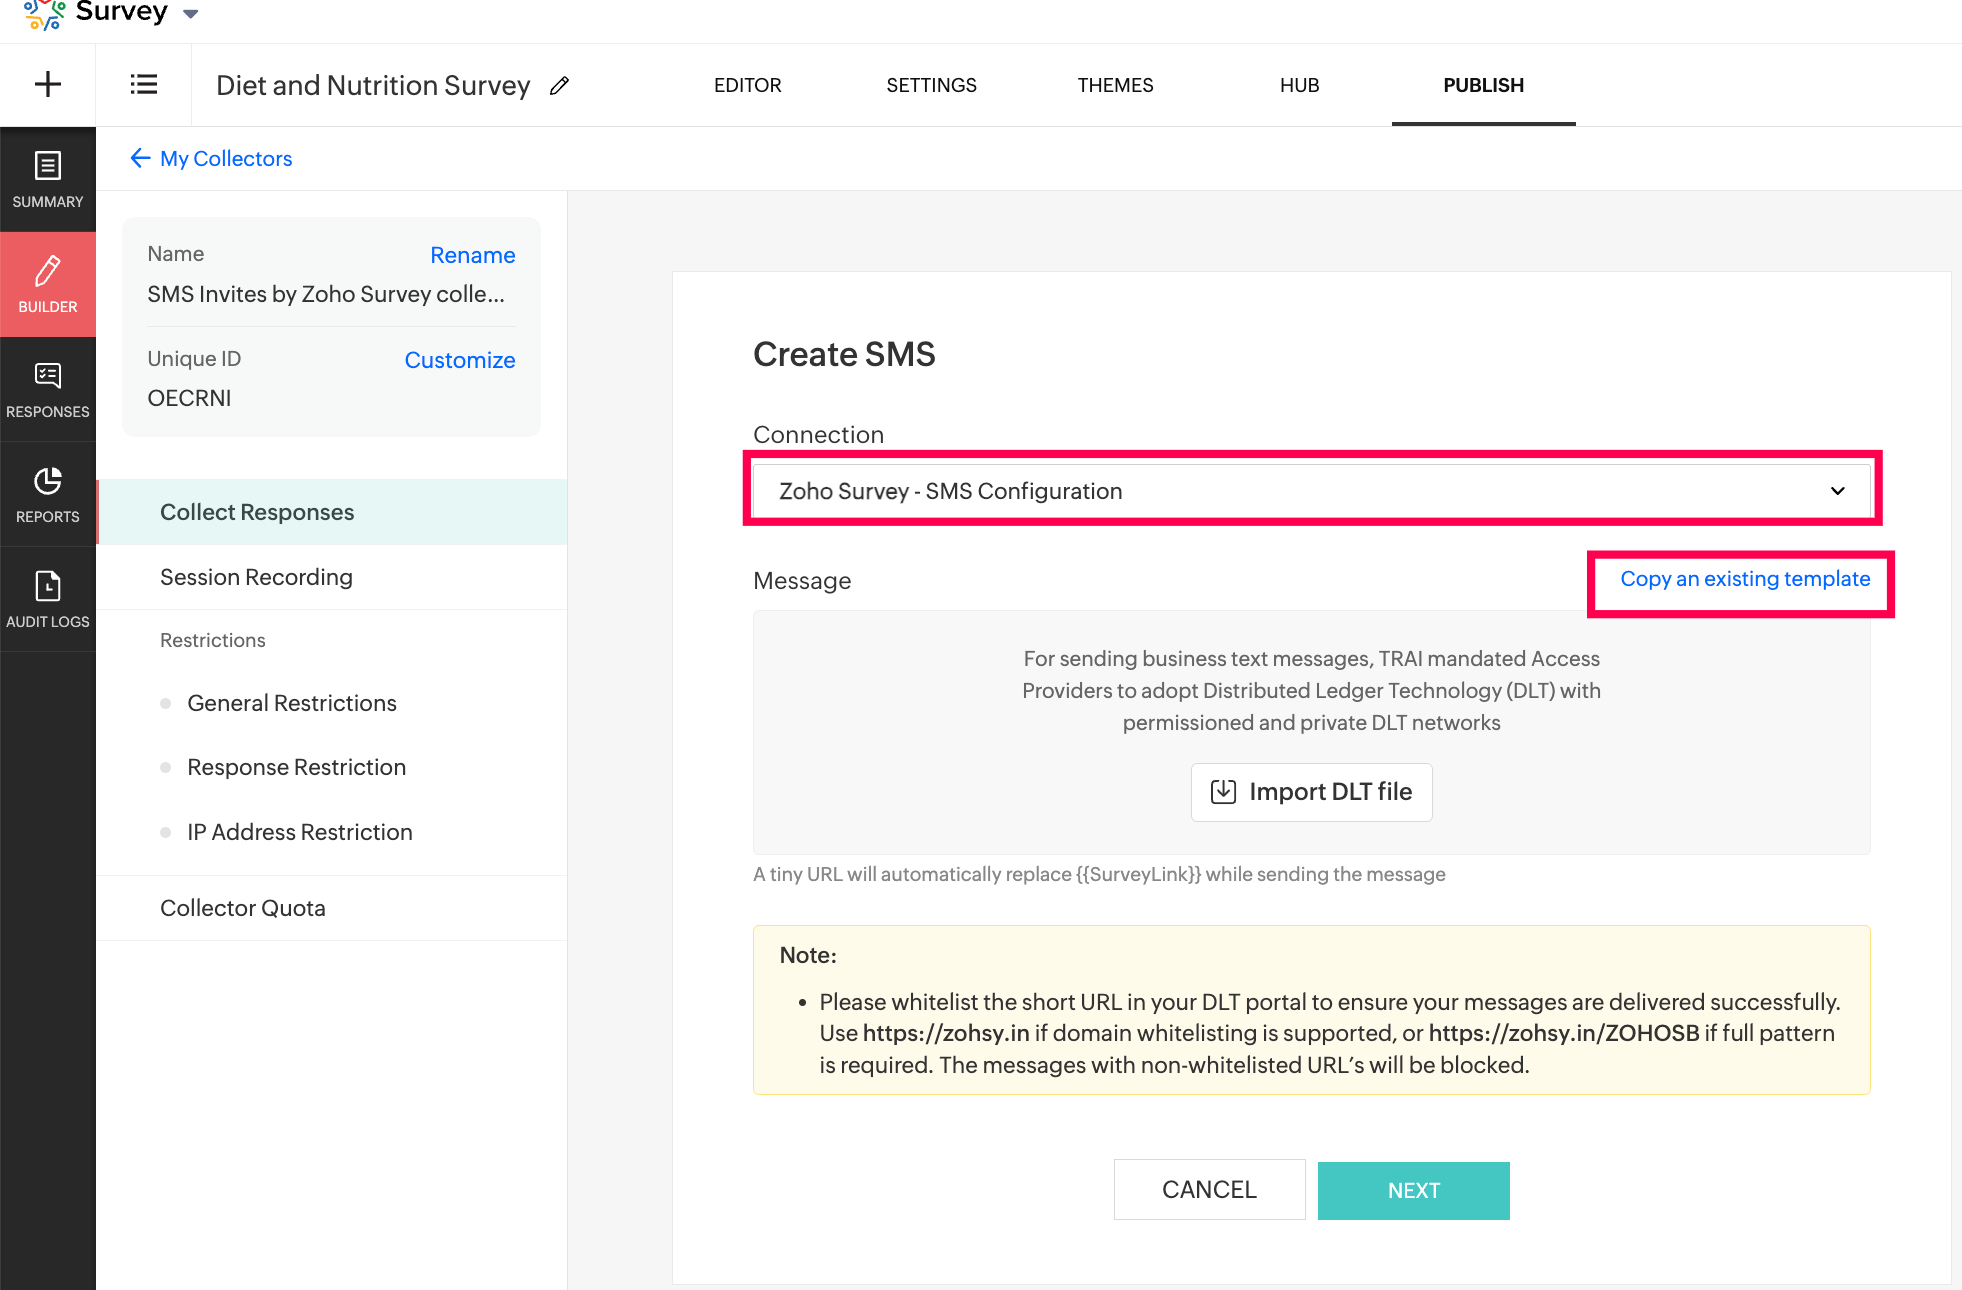Screen dimensions: 1962x1290
Task: Click the 'Diet and Nutrition Survey' title
Action: (x=373, y=86)
